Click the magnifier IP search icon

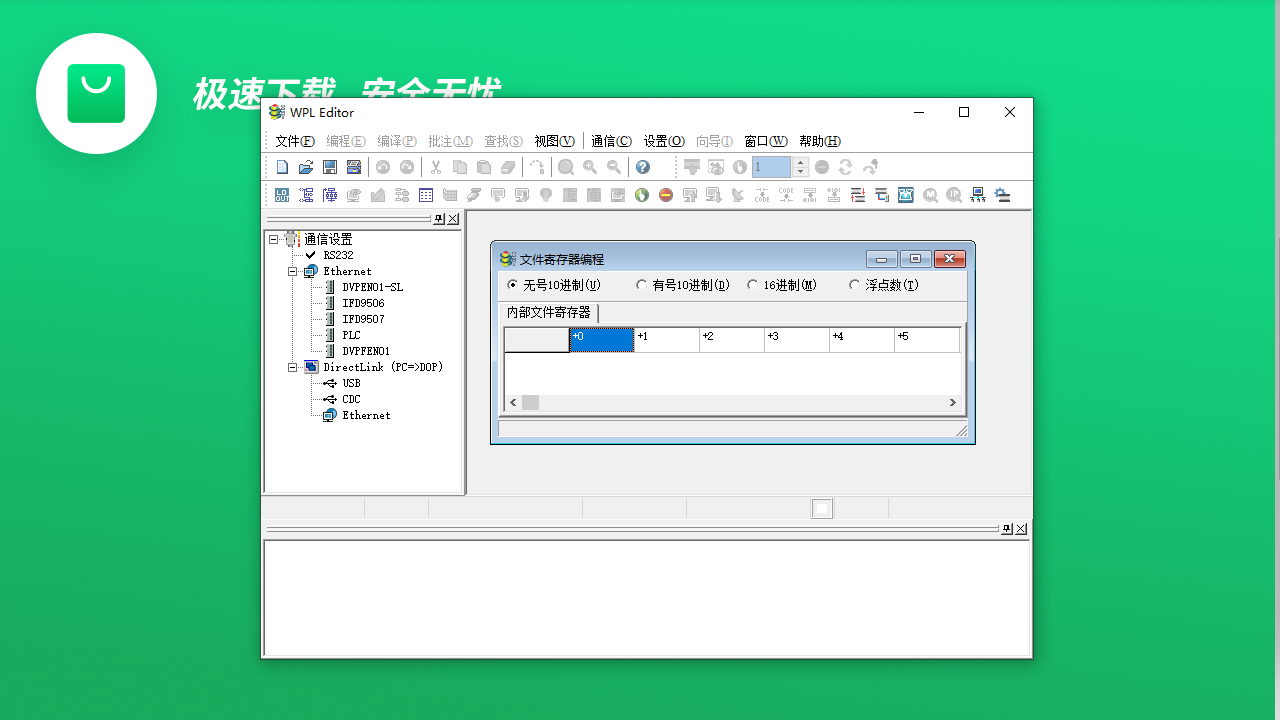pyautogui.click(x=954, y=195)
